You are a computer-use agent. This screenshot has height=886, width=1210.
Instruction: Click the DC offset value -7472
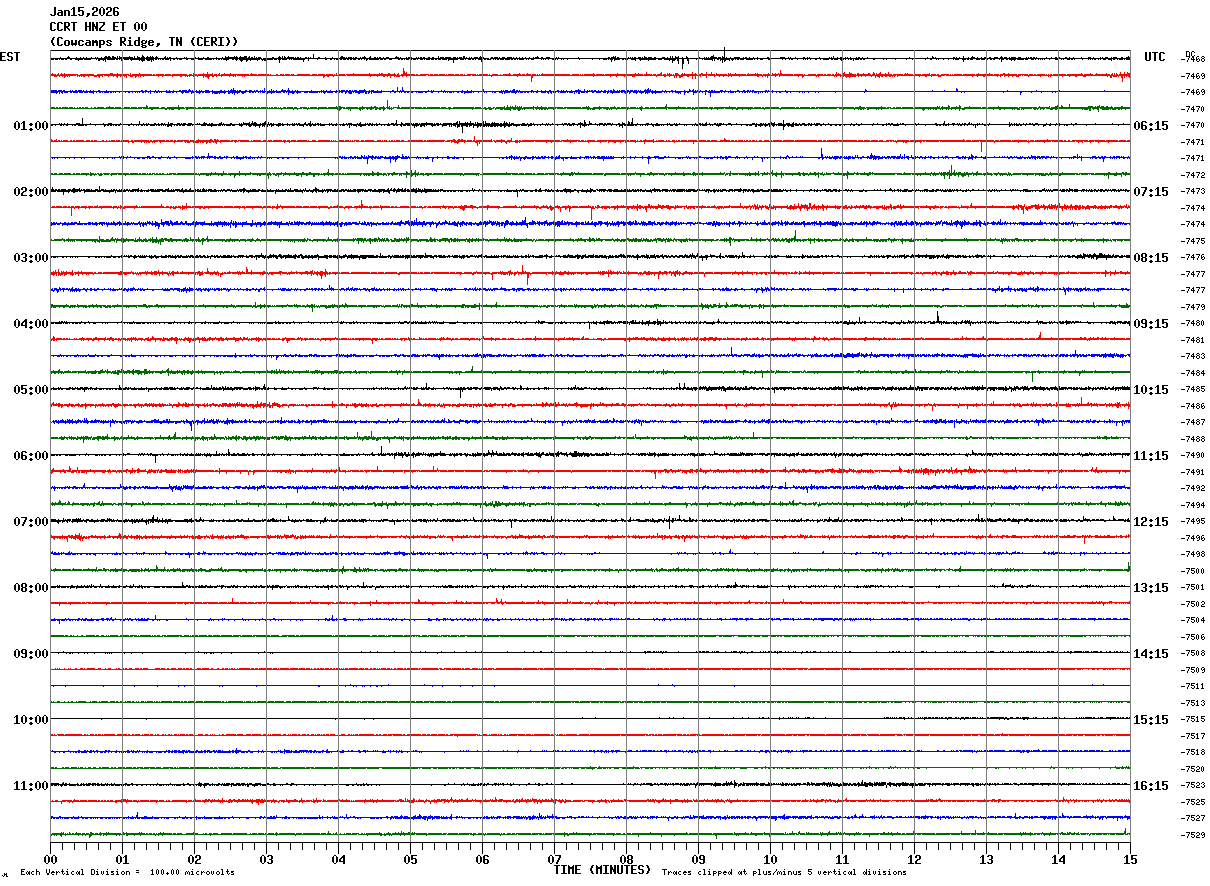point(1193,175)
